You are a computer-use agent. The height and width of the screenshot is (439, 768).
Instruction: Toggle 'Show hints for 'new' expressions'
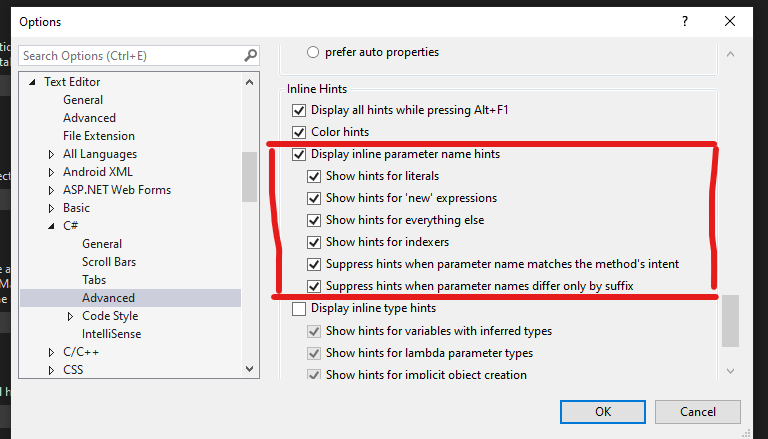click(313, 198)
